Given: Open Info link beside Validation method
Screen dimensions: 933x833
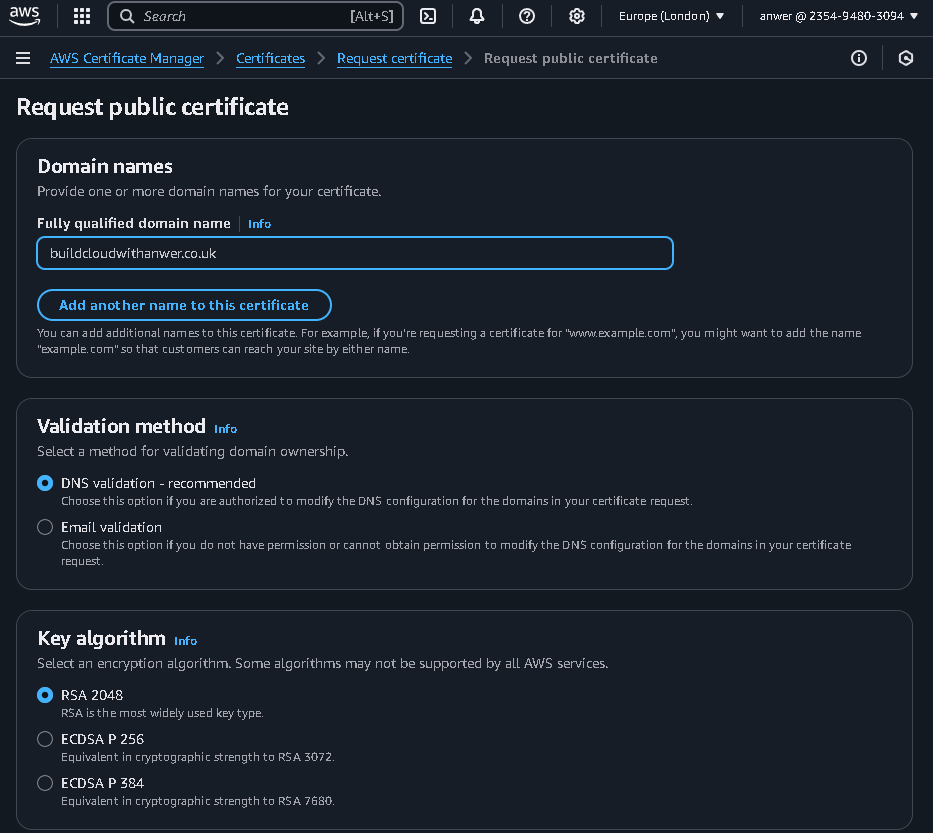Looking at the screenshot, I should pyautogui.click(x=226, y=429).
